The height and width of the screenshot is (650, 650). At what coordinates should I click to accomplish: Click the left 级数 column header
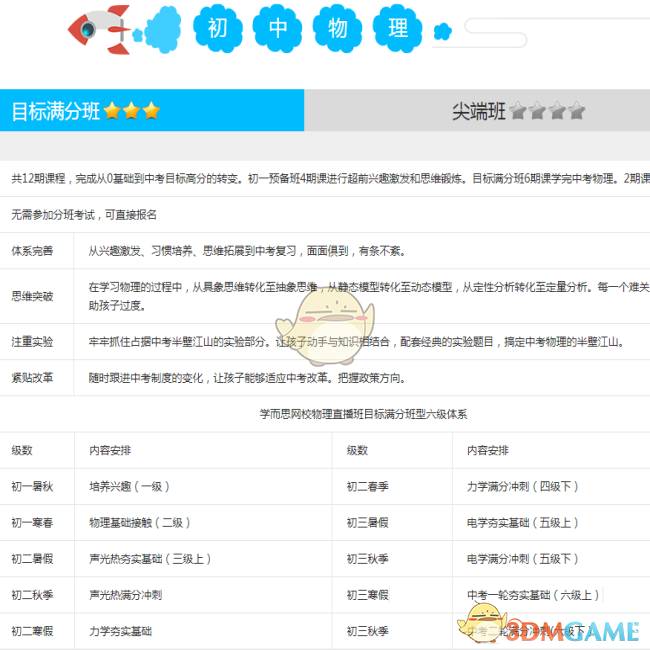click(x=22, y=450)
